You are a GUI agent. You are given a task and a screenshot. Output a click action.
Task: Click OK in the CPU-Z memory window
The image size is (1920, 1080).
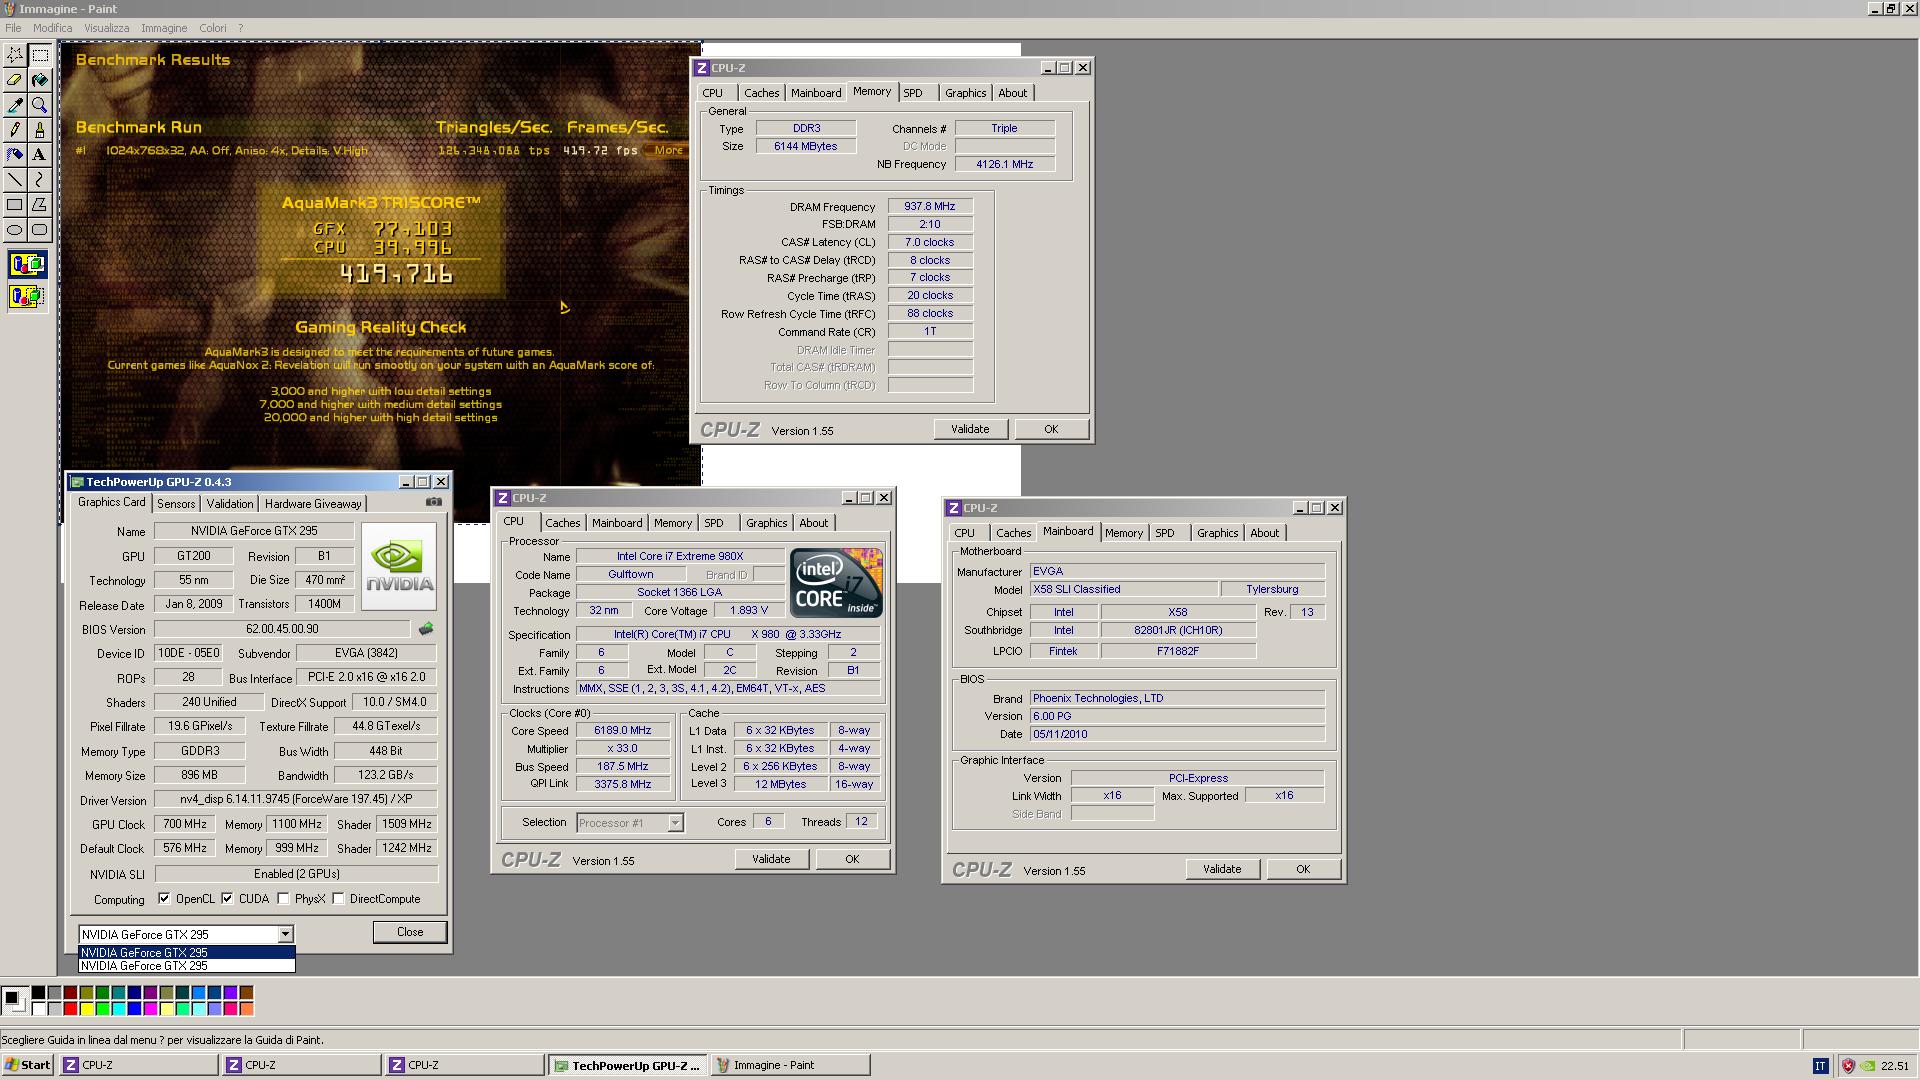(1051, 429)
